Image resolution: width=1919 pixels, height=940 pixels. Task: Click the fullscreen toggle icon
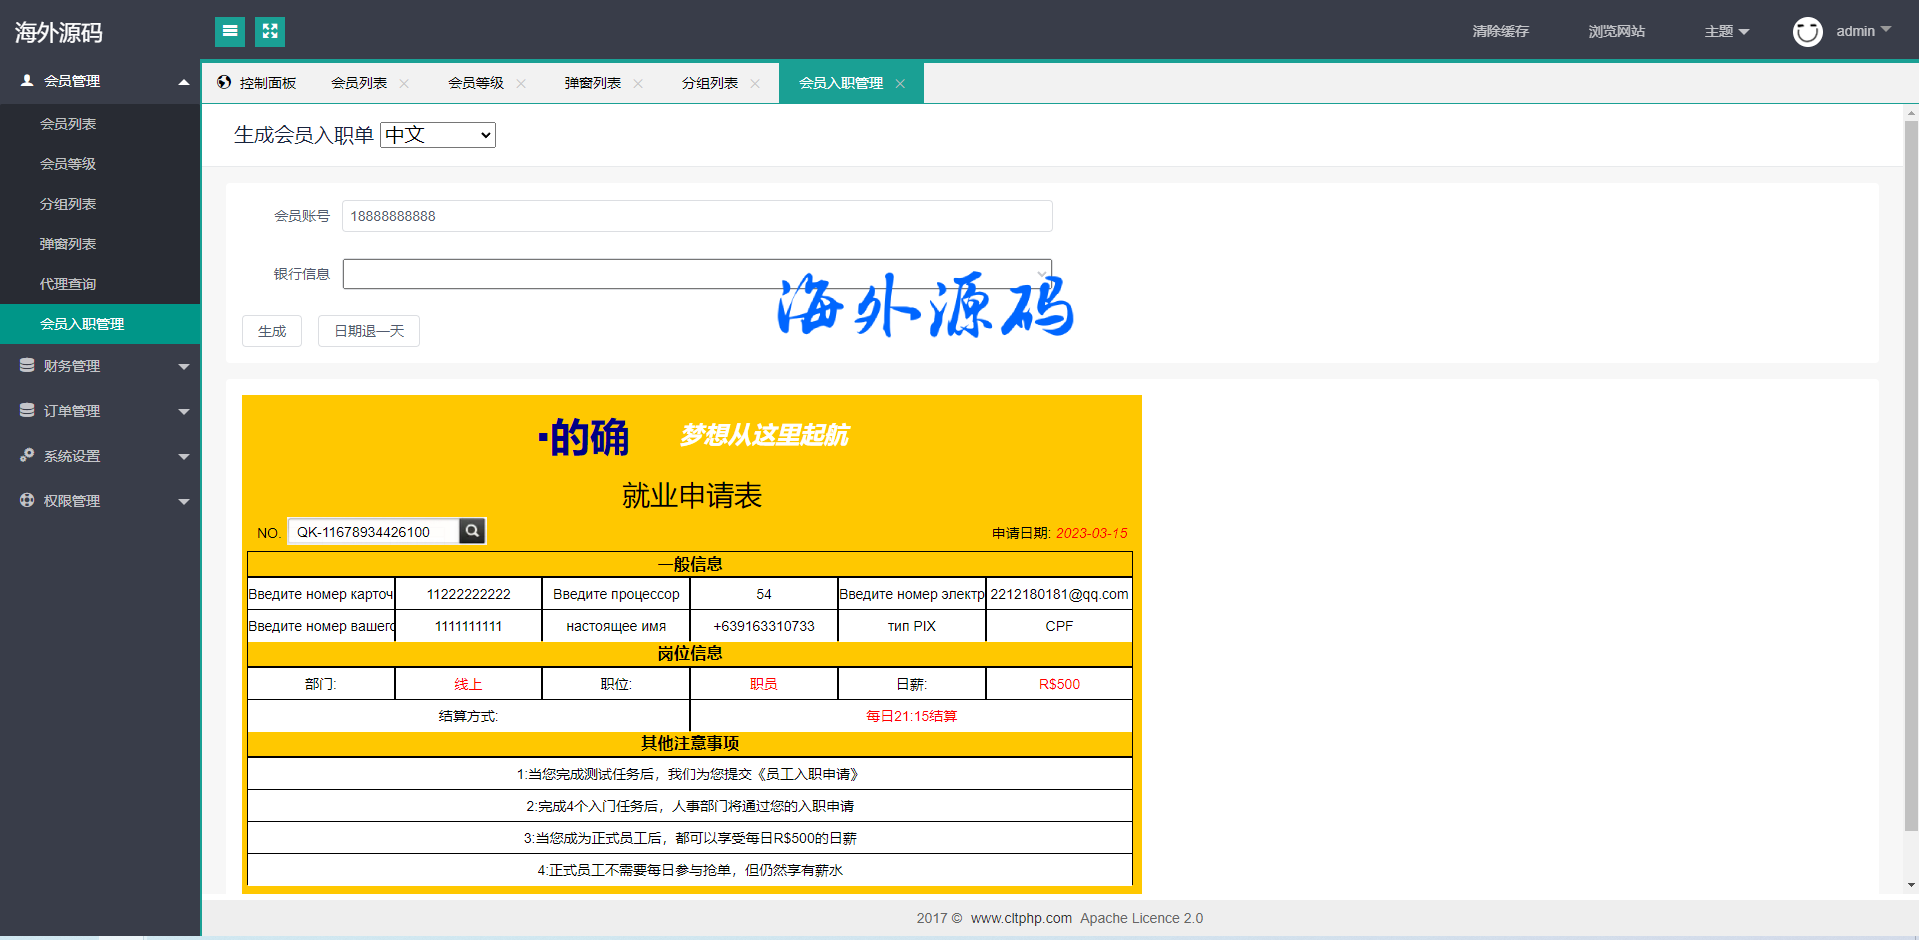pos(270,32)
